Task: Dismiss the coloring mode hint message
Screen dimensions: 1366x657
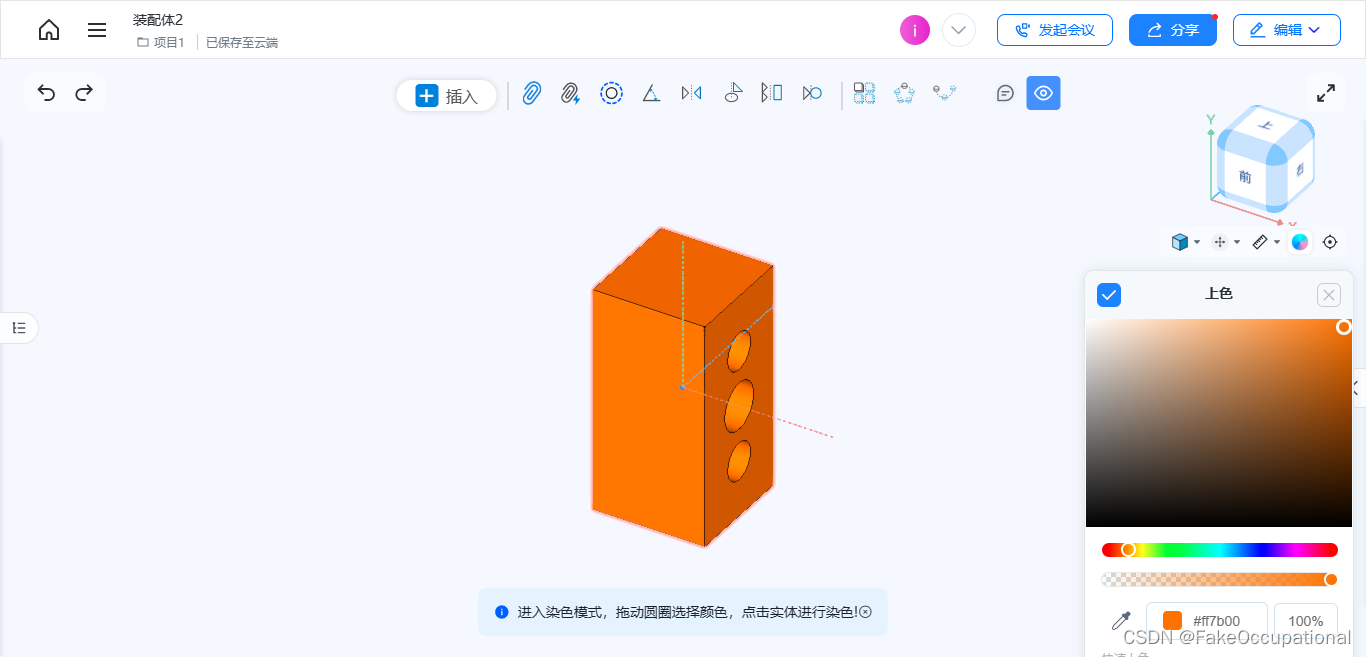Action: click(x=866, y=612)
